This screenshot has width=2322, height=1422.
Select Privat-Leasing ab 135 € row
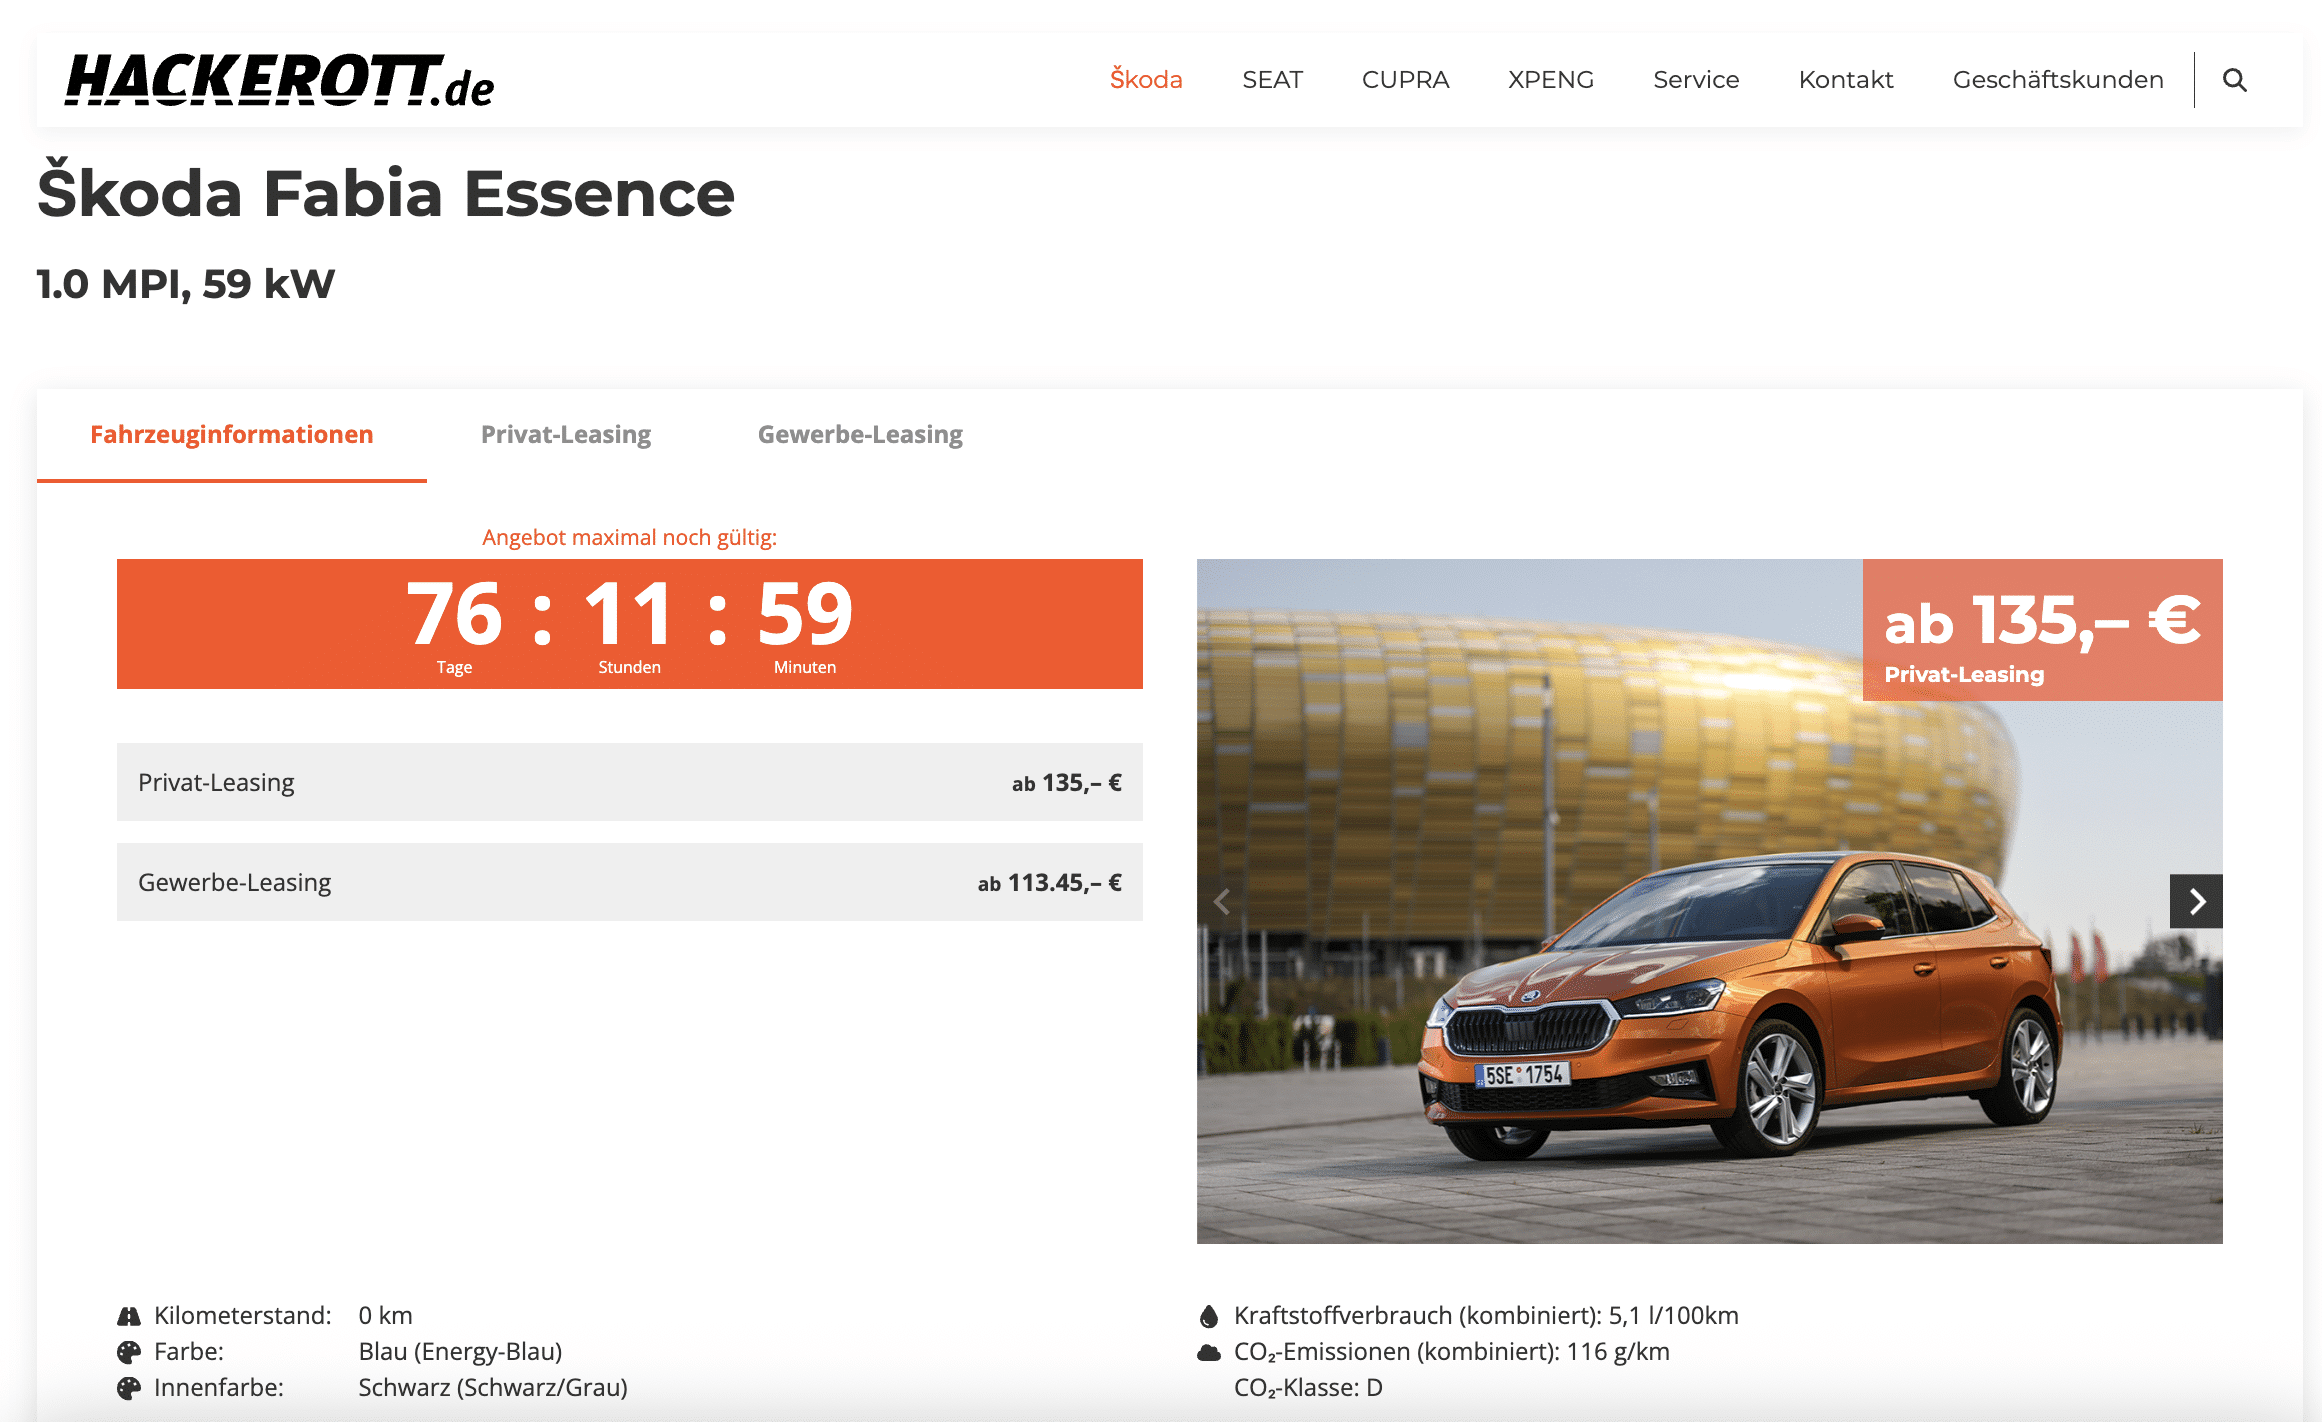(630, 782)
